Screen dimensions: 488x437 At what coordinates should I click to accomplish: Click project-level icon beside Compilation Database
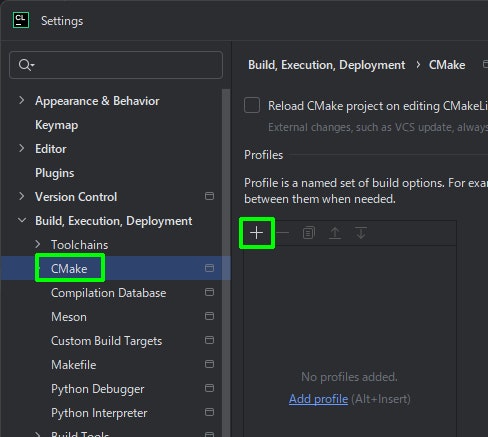click(209, 292)
